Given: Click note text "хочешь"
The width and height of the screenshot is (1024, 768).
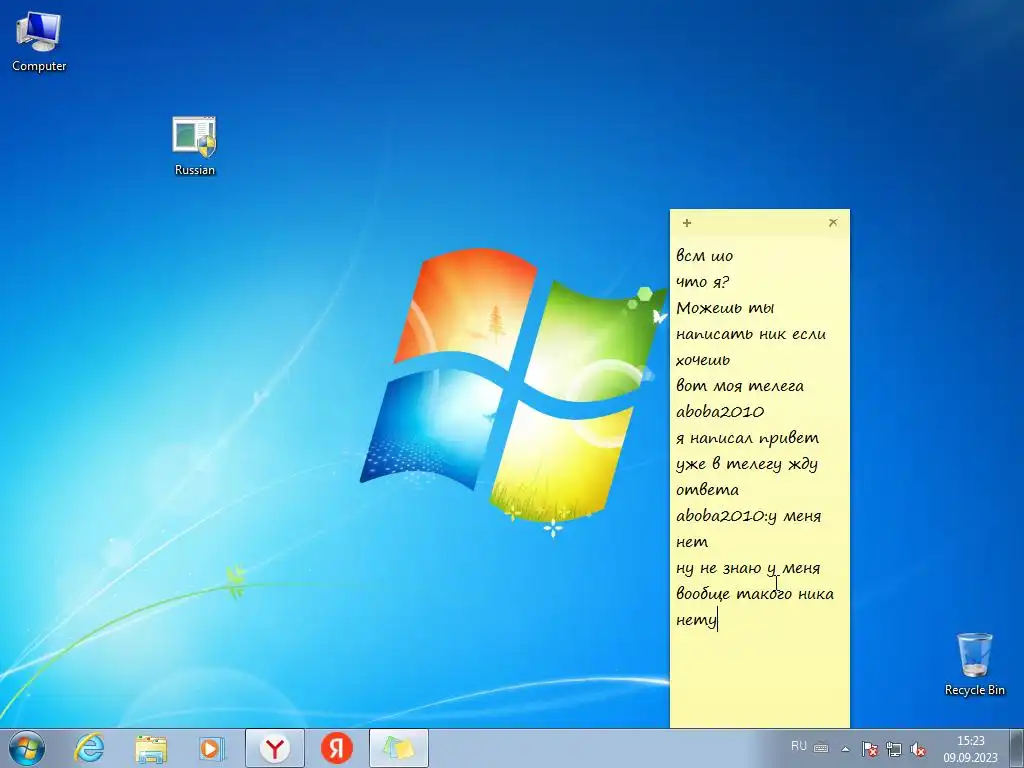Looking at the screenshot, I should pos(703,360).
